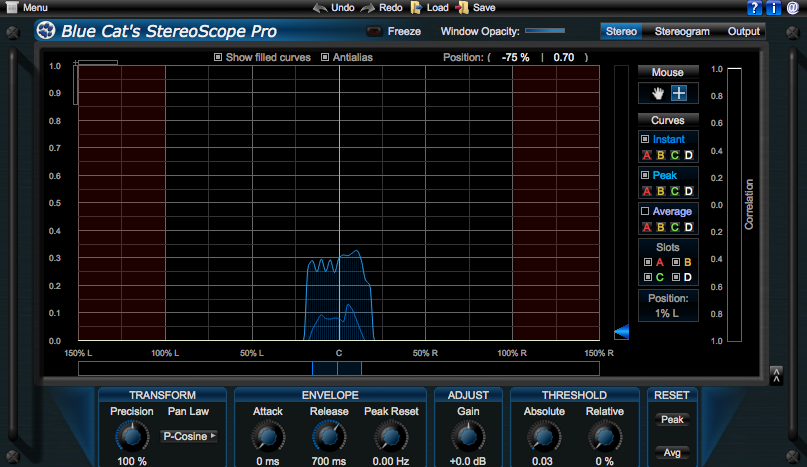Click the Load text
Image resolution: width=807 pixels, height=467 pixels.
click(437, 8)
